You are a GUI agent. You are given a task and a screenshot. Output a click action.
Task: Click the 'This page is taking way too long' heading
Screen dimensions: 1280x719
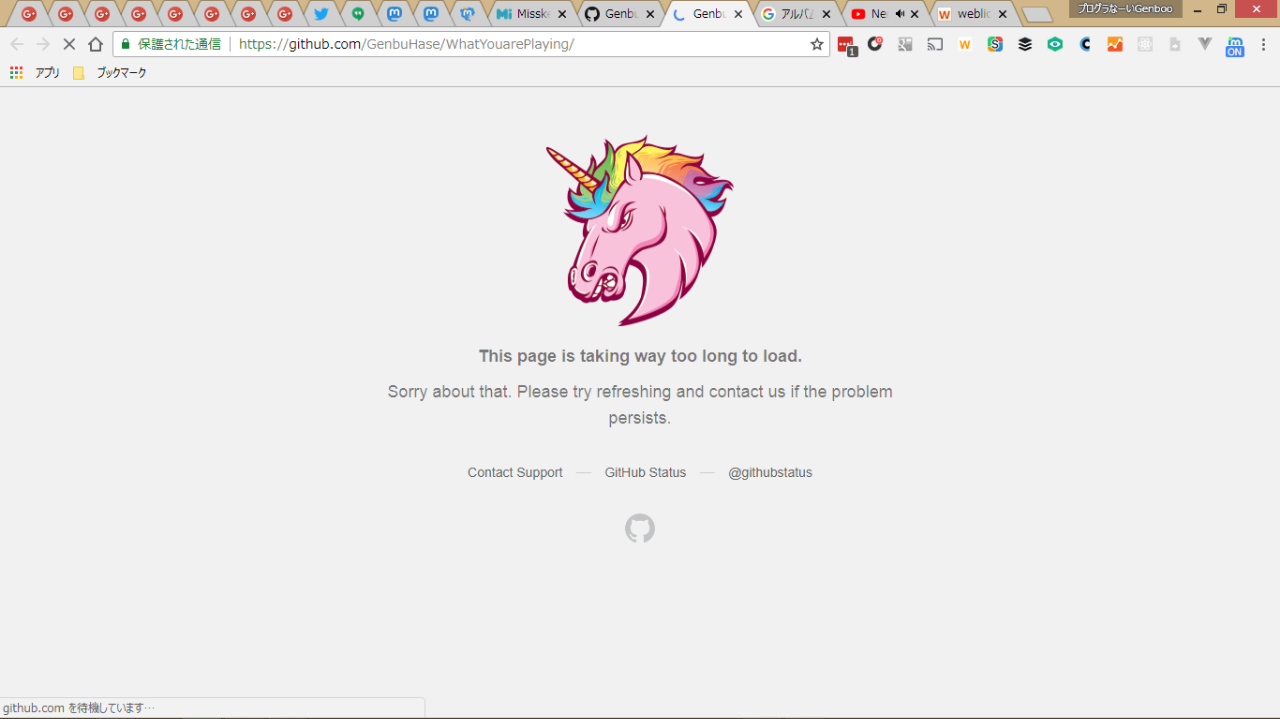640,356
